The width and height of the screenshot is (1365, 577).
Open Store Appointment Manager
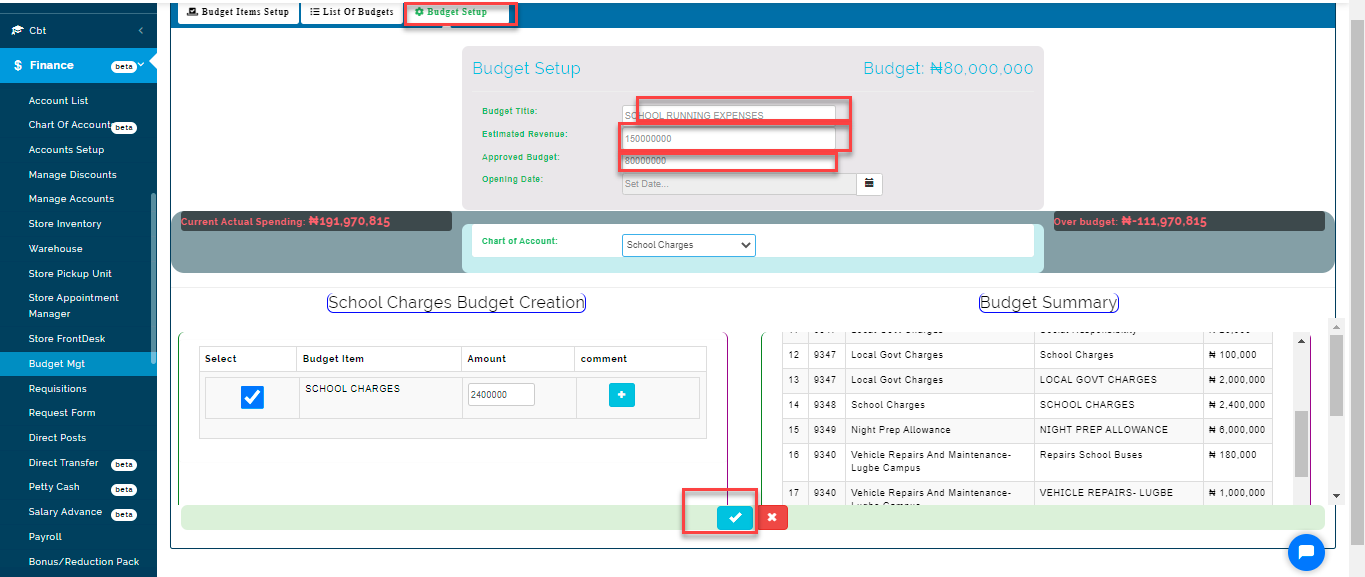73,306
